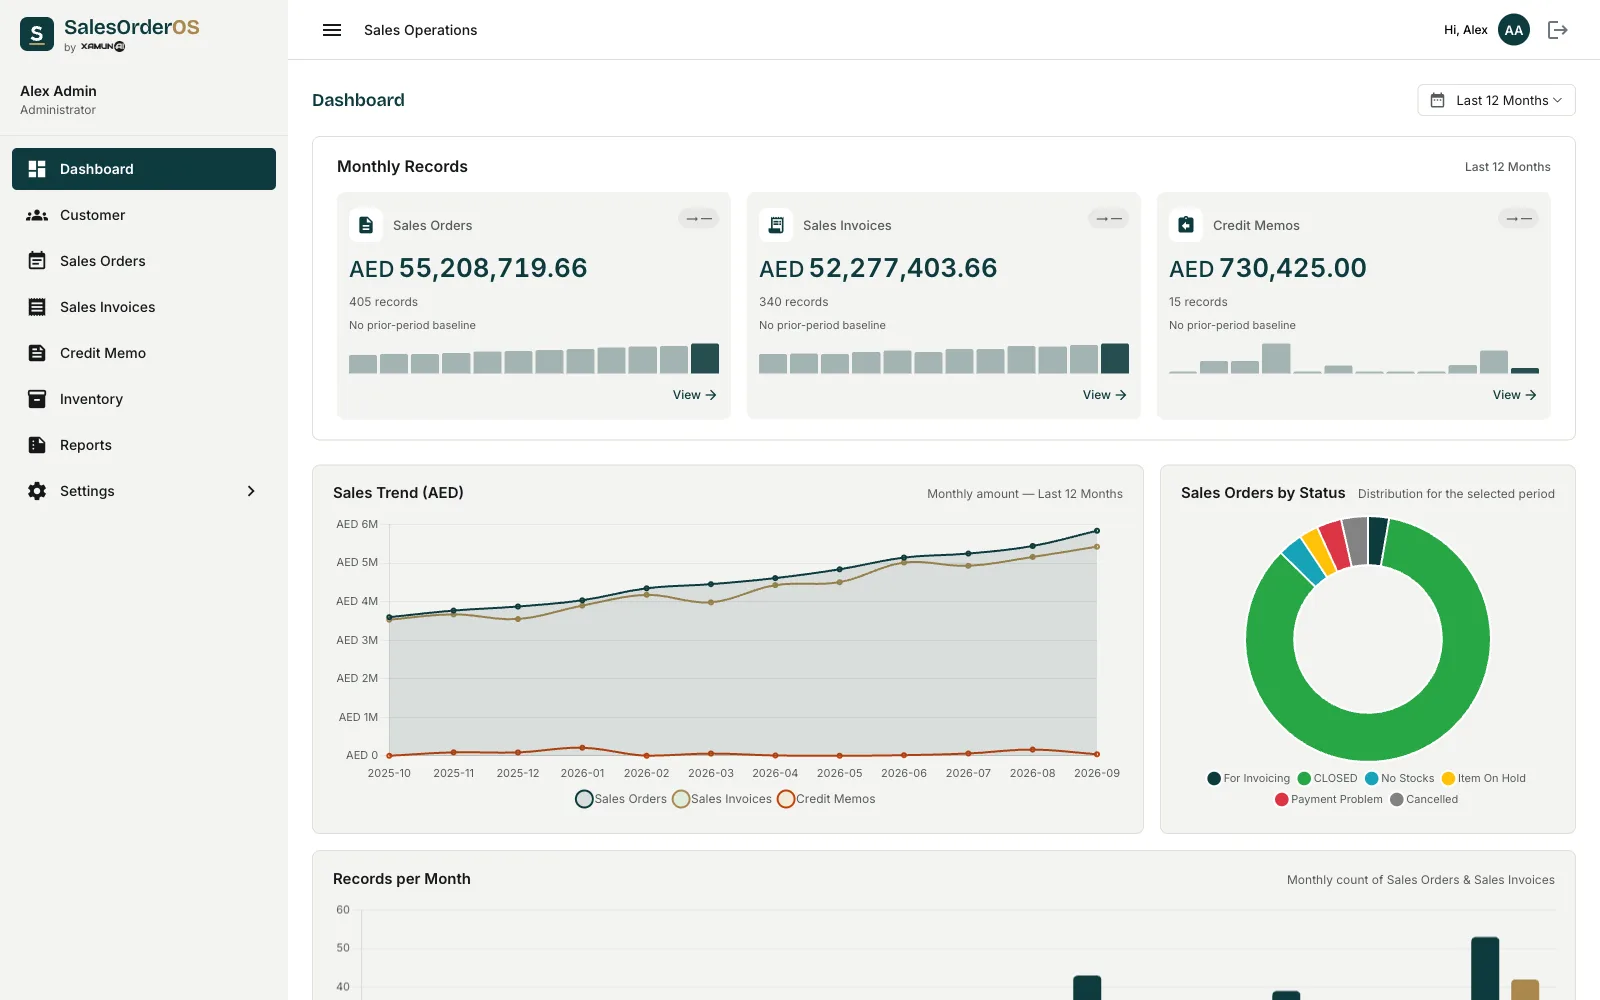Click the Sales Orders card document icon
Screen dimensions: 1600x1000
(x=366, y=225)
